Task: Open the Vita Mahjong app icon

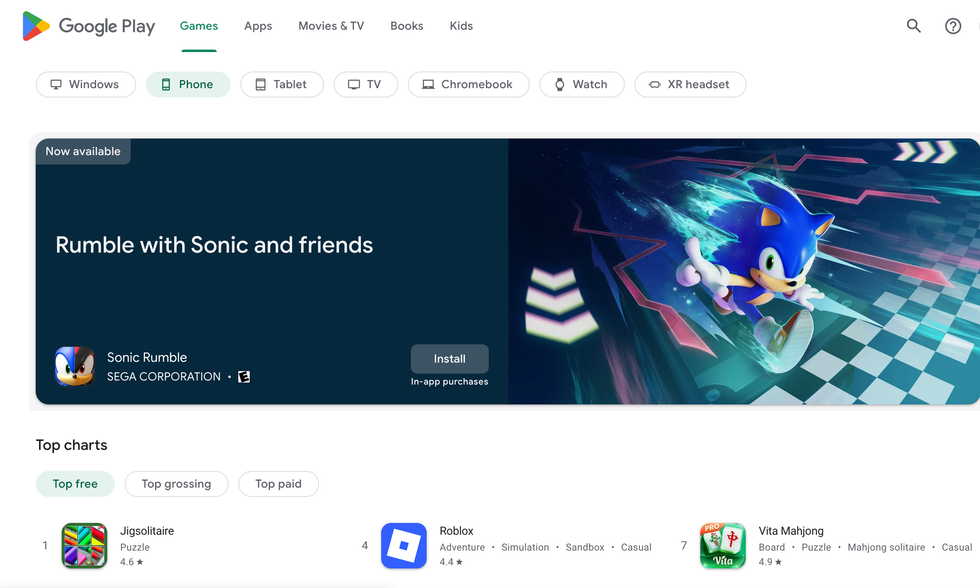Action: tap(723, 546)
